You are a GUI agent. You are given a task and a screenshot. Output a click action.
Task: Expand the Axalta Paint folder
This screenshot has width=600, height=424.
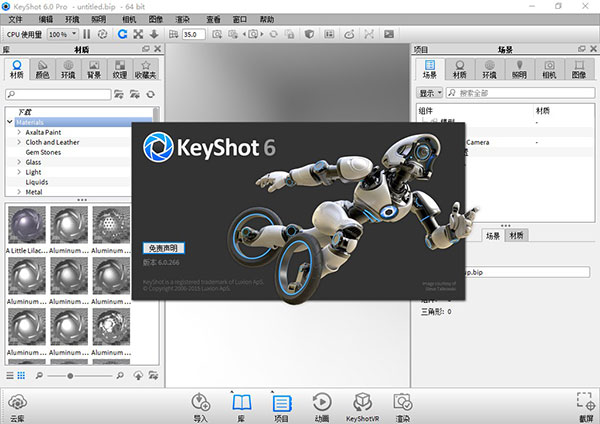(19, 132)
